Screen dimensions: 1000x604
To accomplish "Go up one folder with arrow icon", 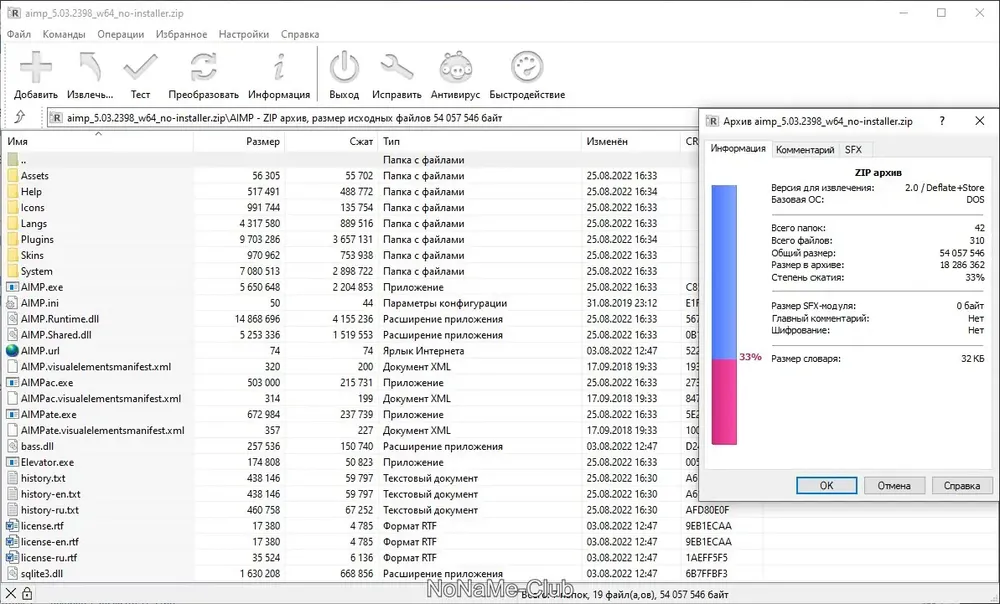I will (x=20, y=117).
